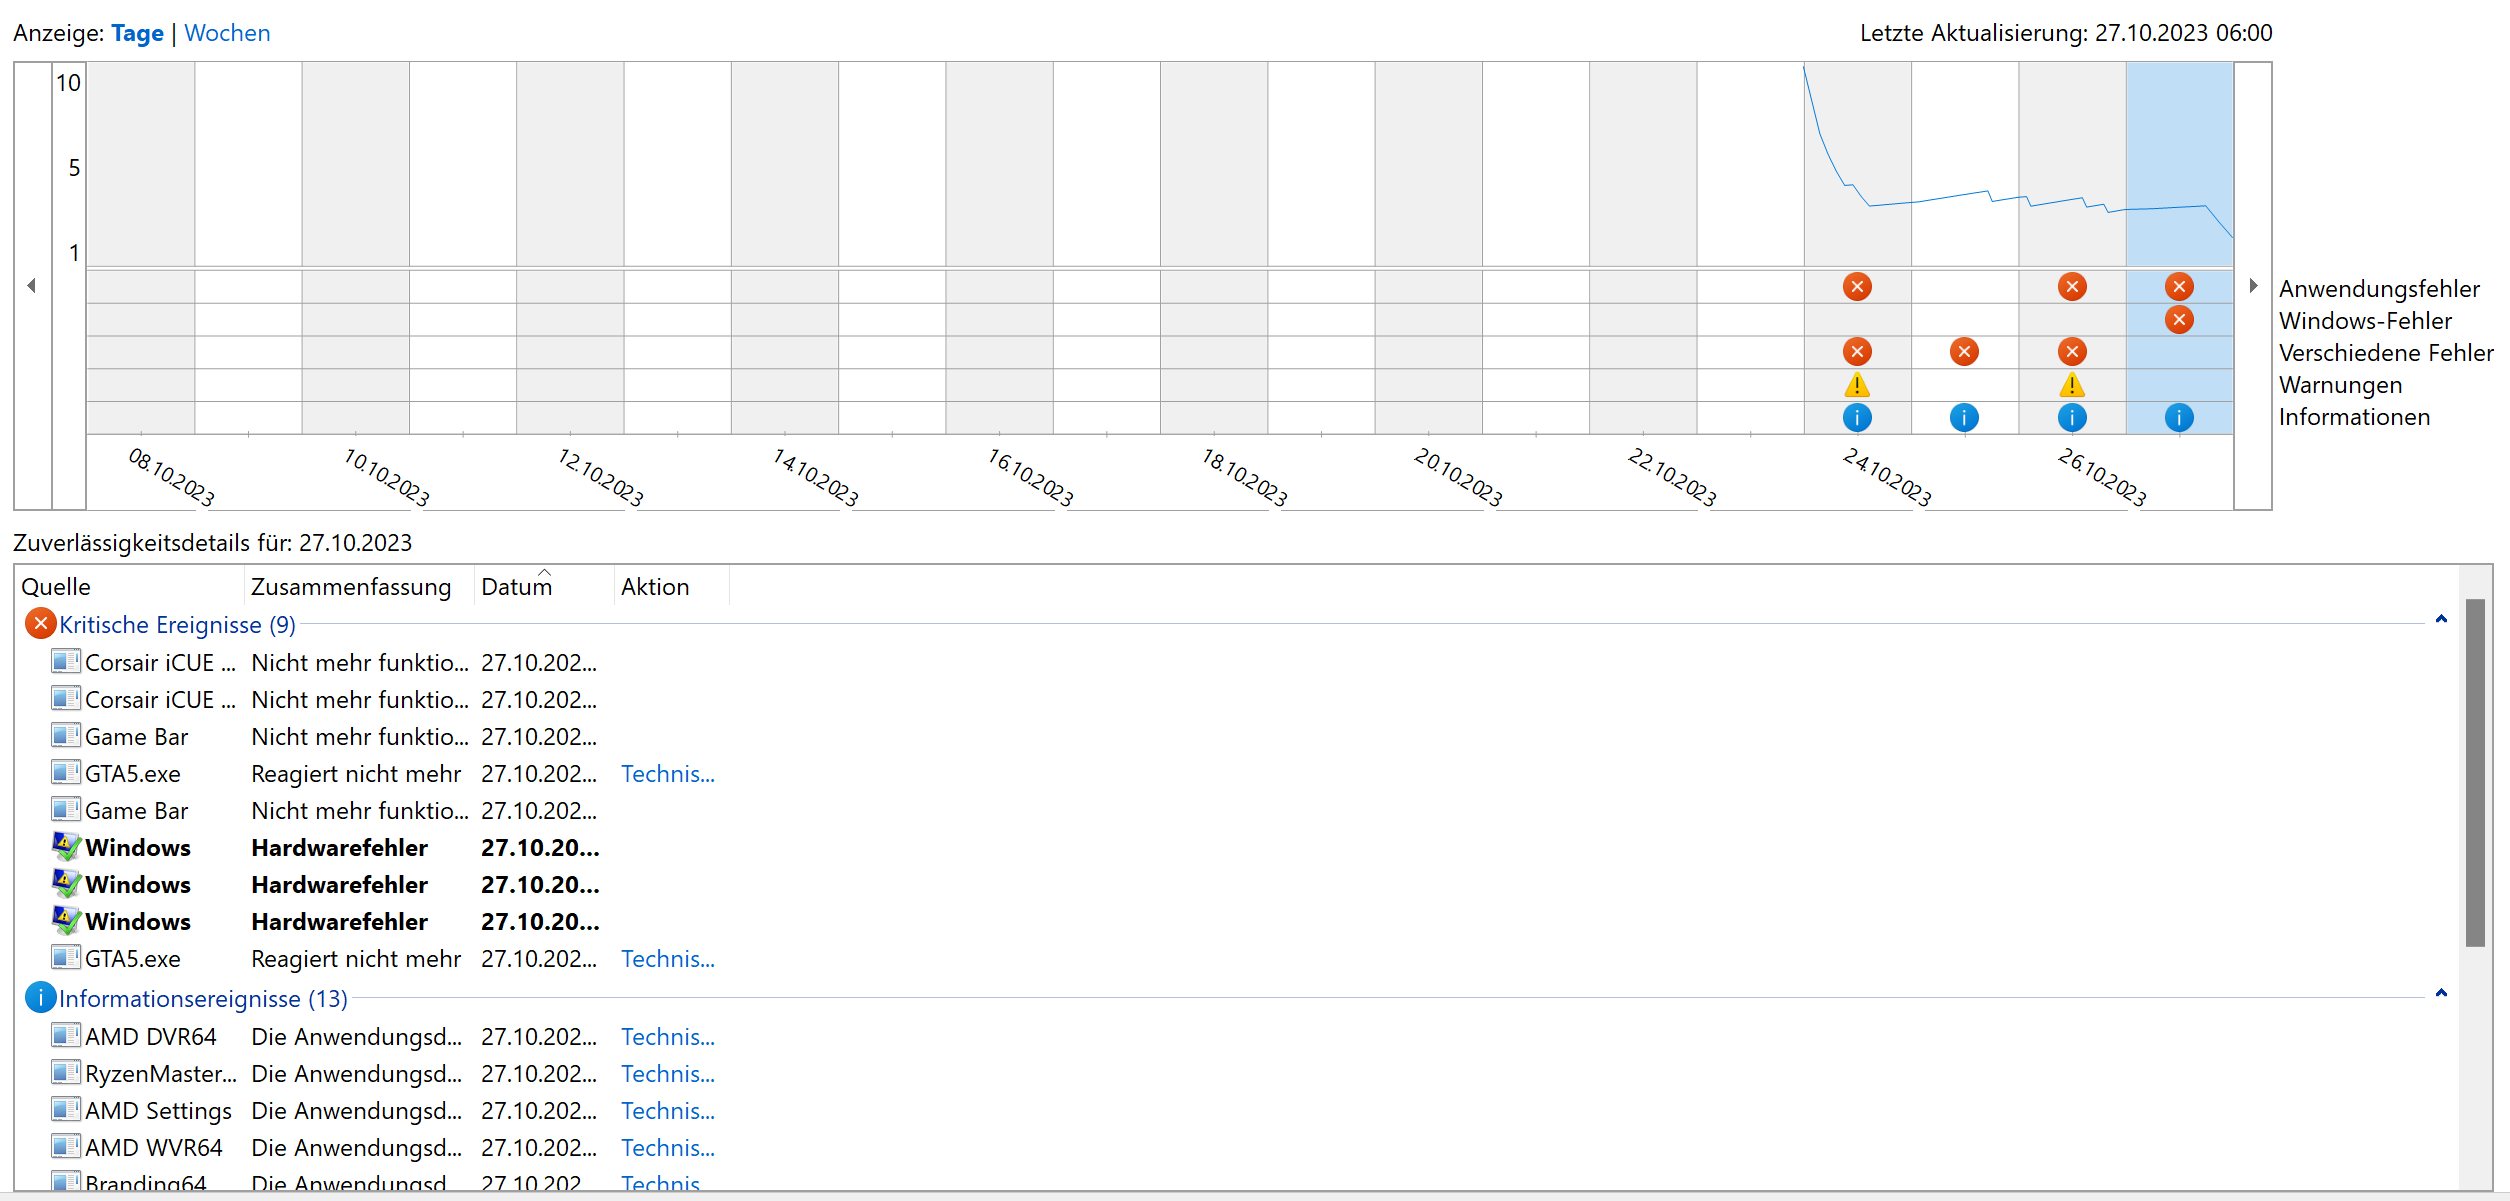Click Windows-Fehler error icon on 27.10.2023
The height and width of the screenshot is (1201, 2510).
pyautogui.click(x=2179, y=320)
